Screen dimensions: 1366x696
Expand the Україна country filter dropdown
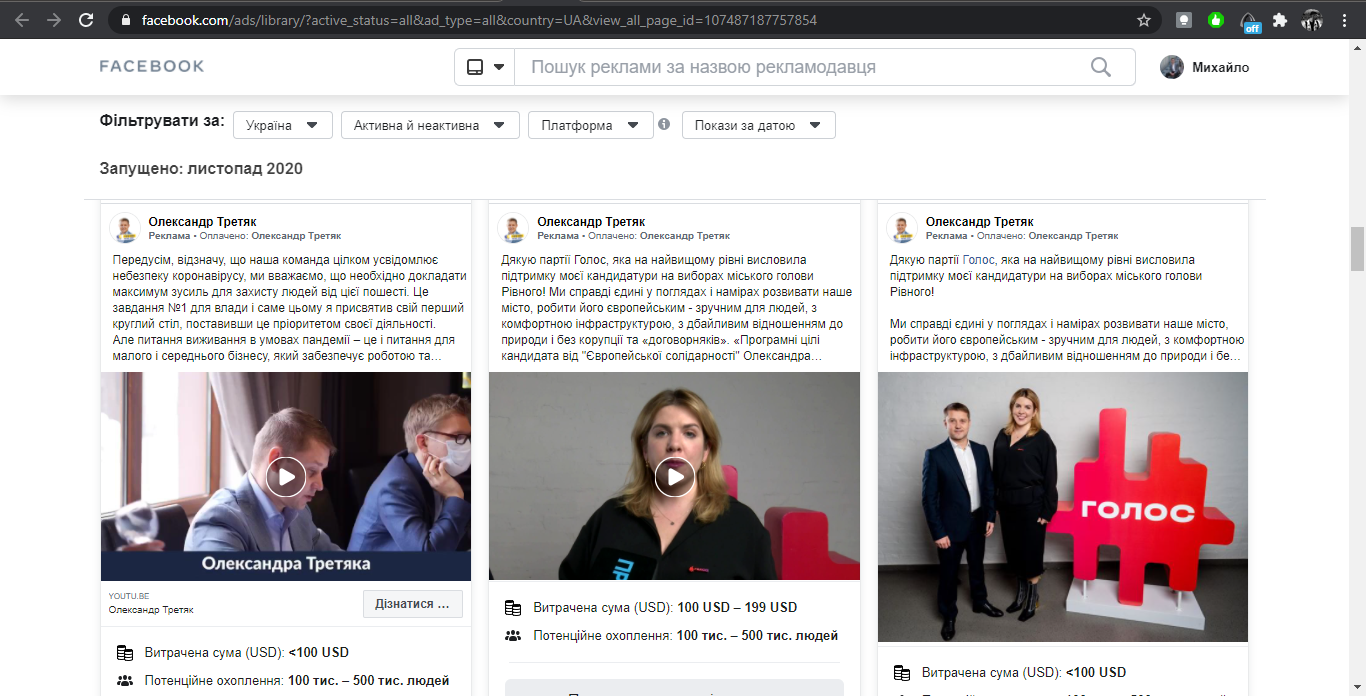(282, 125)
